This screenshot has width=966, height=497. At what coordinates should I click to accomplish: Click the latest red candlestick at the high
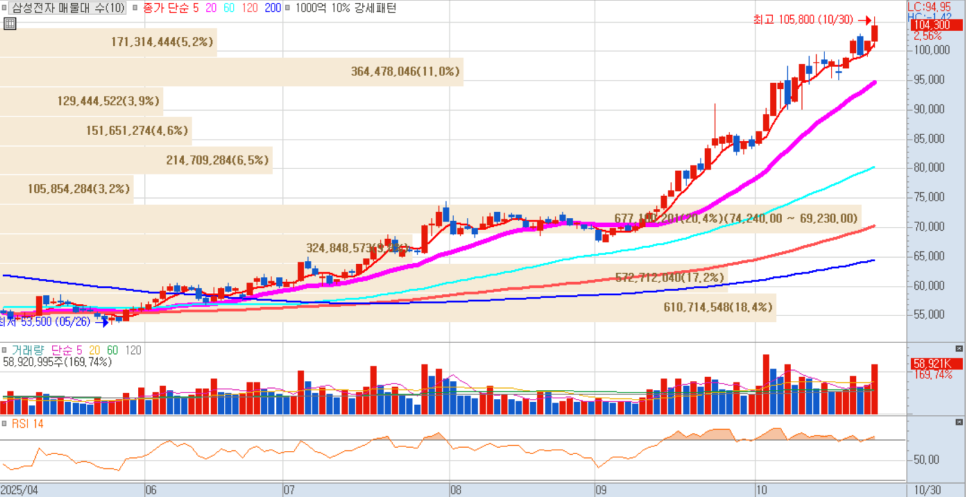tap(874, 33)
